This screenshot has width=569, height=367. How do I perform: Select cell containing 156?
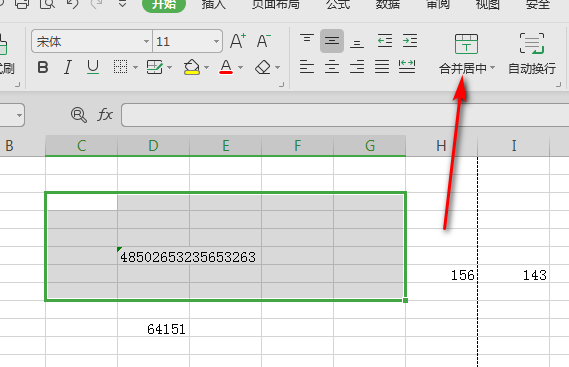441,274
